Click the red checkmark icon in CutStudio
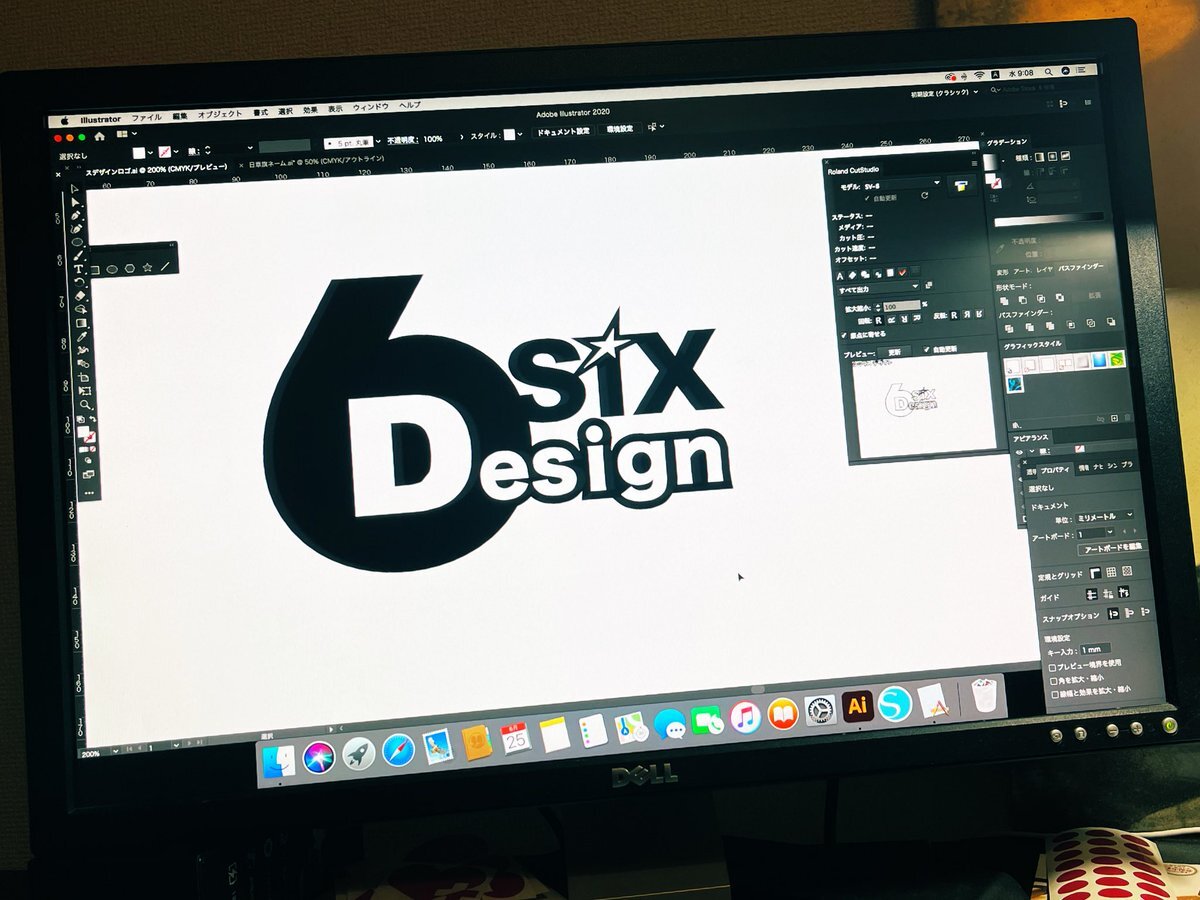The width and height of the screenshot is (1200, 900). tap(902, 272)
